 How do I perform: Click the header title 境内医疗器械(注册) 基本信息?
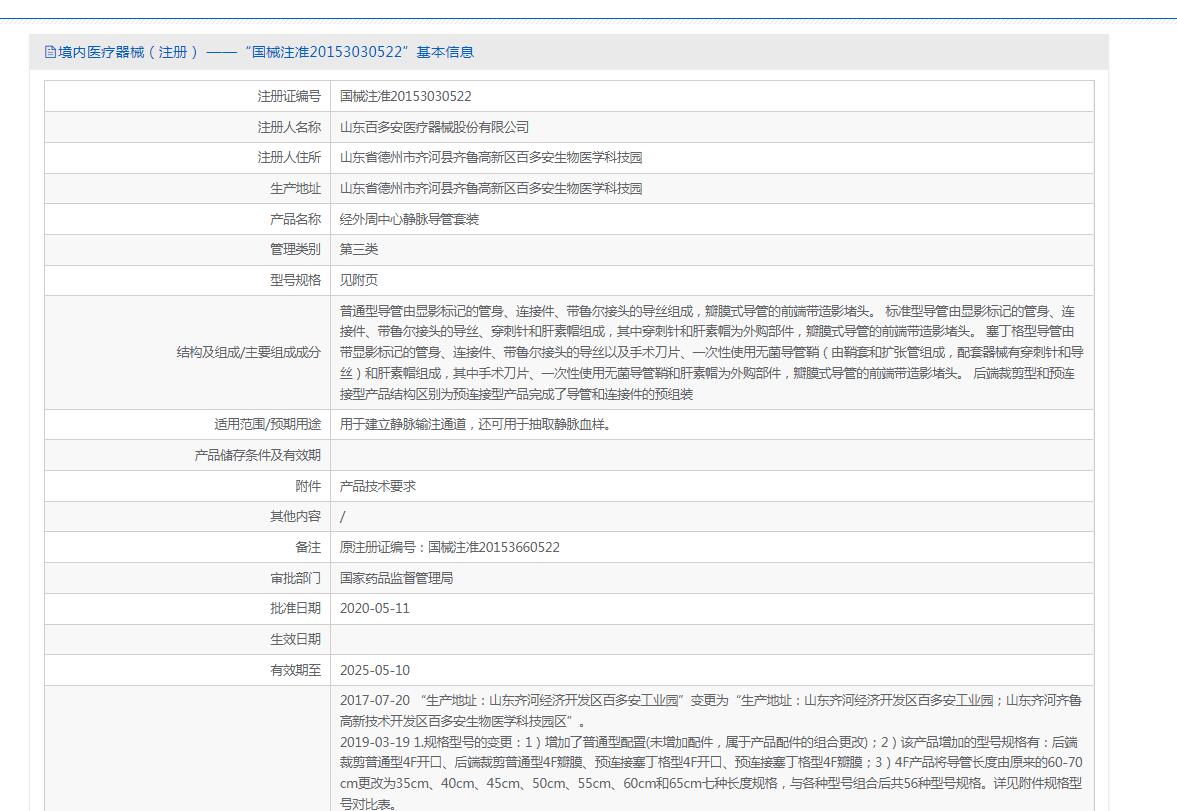tap(266, 52)
